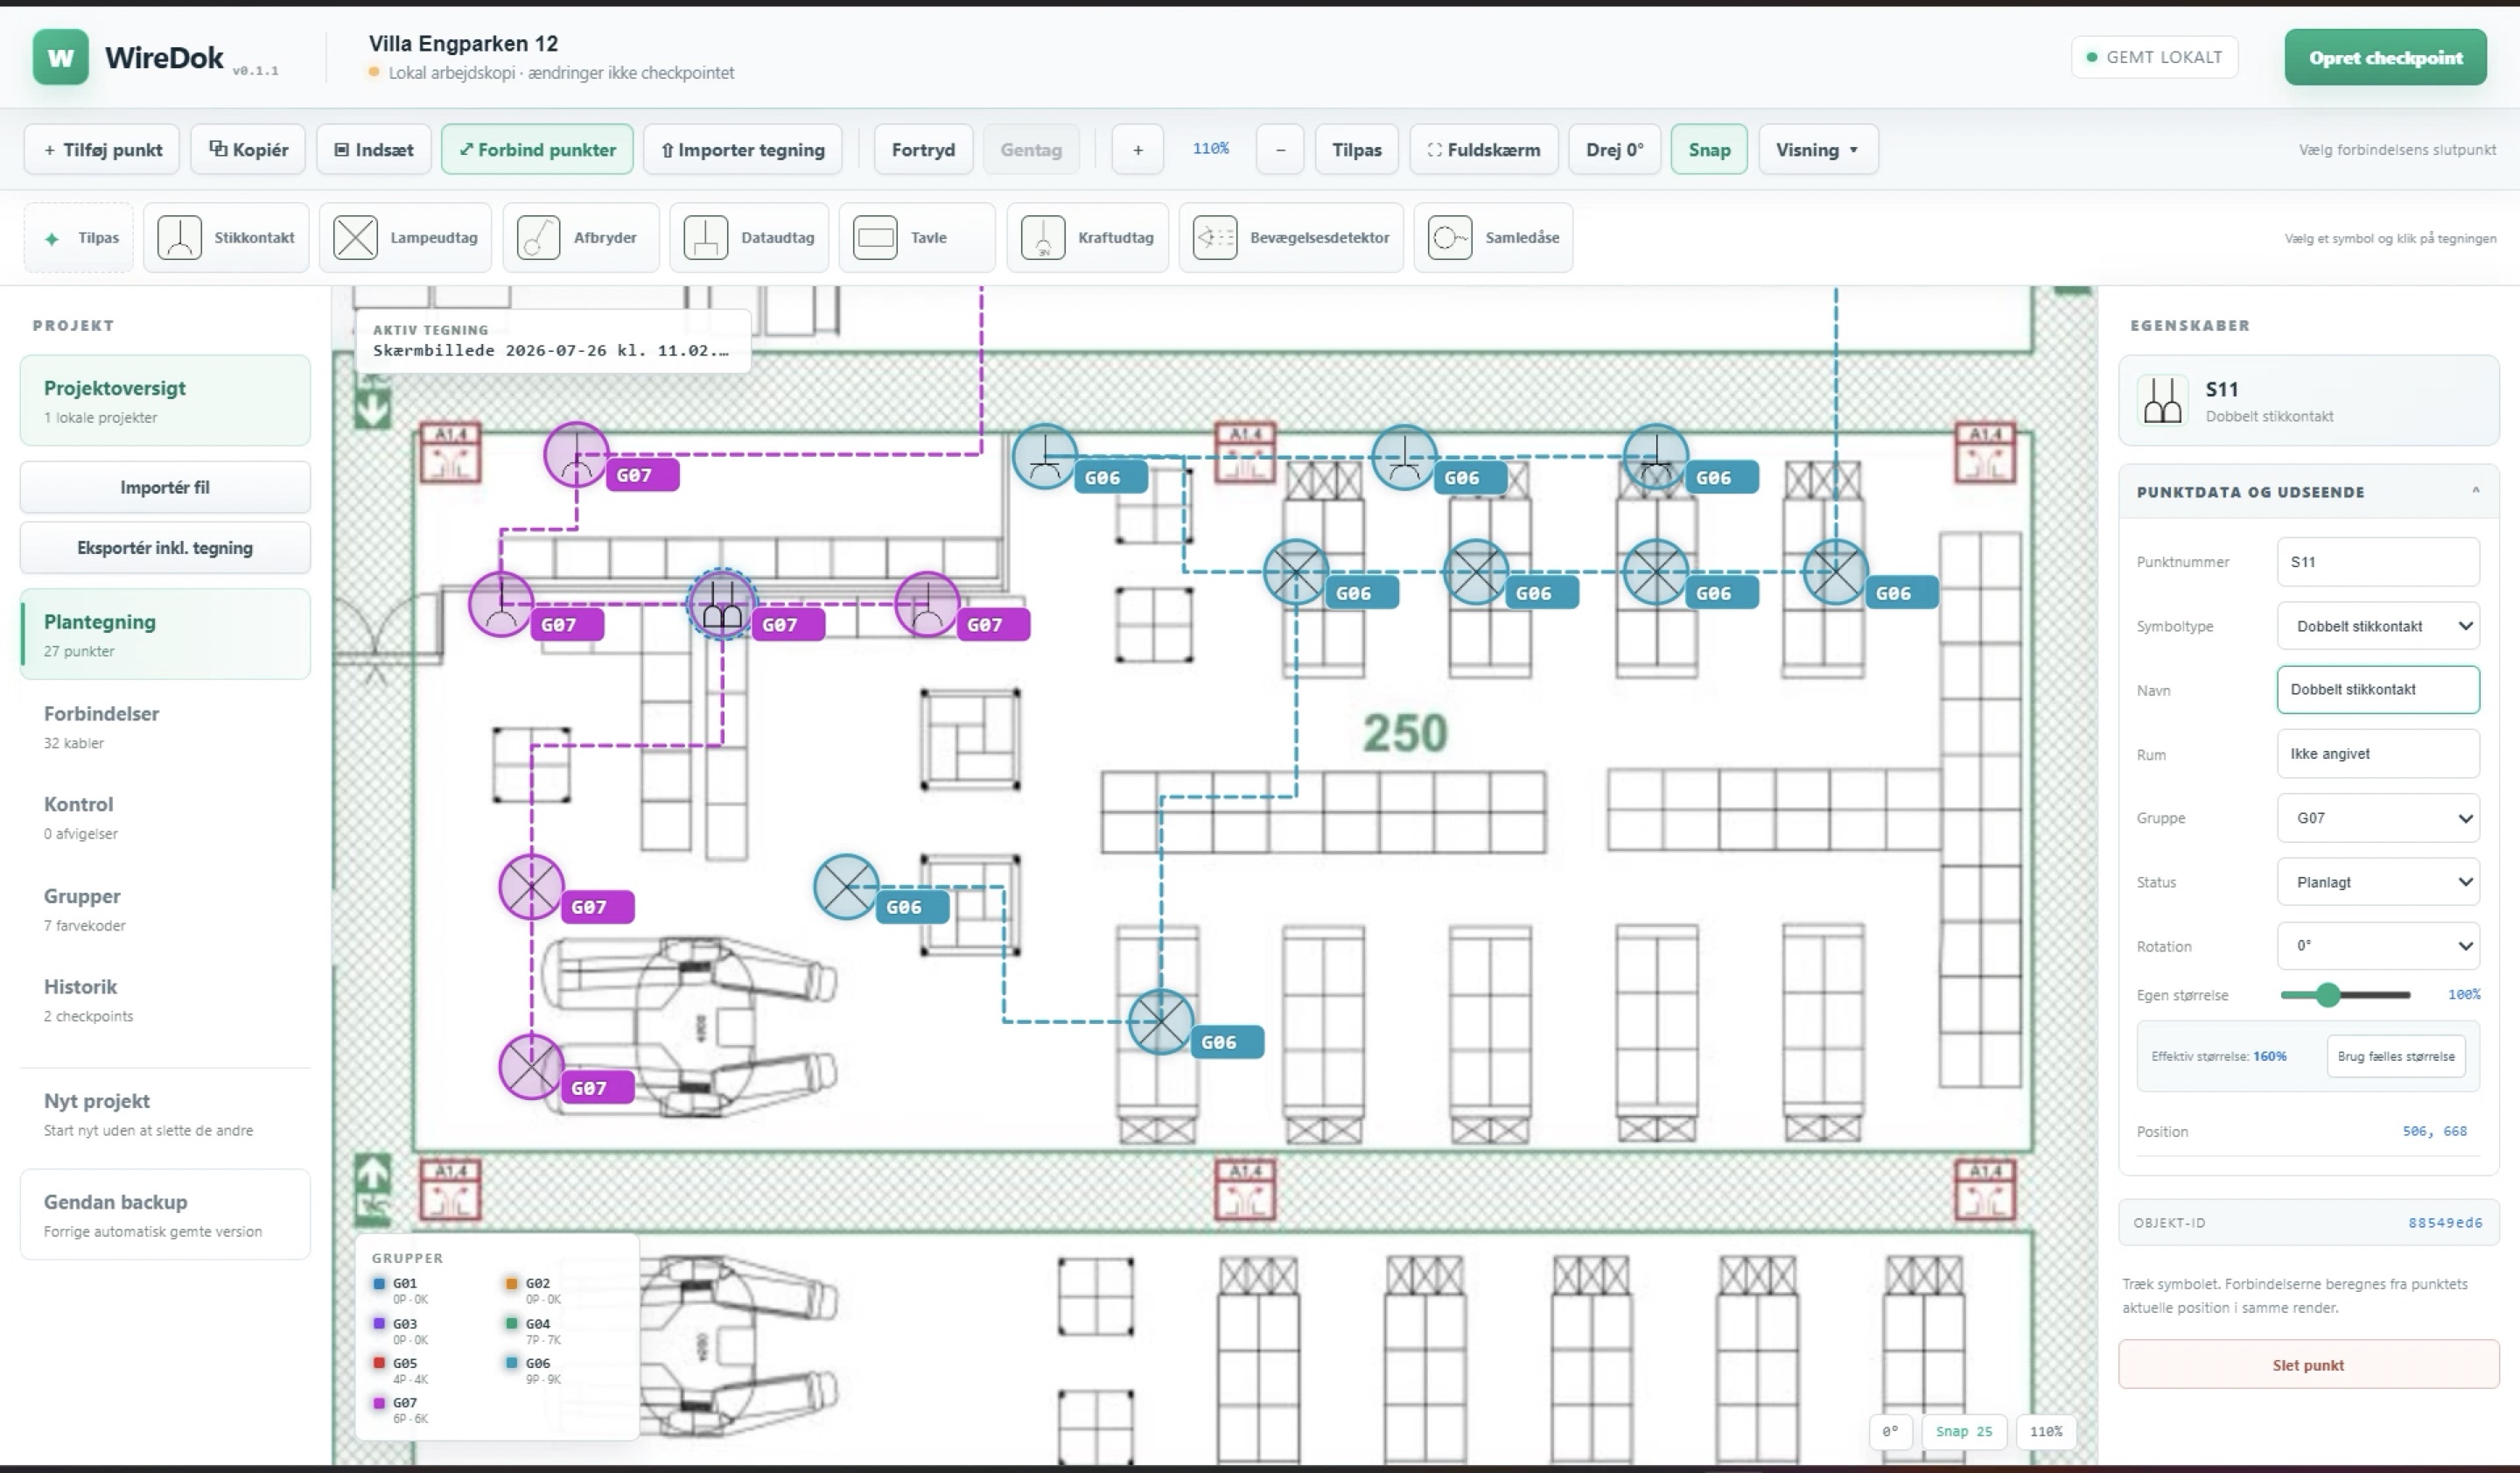Pick the Bevægelsesdetektor symbol icon
Image resolution: width=2520 pixels, height=1473 pixels.
(x=1215, y=238)
